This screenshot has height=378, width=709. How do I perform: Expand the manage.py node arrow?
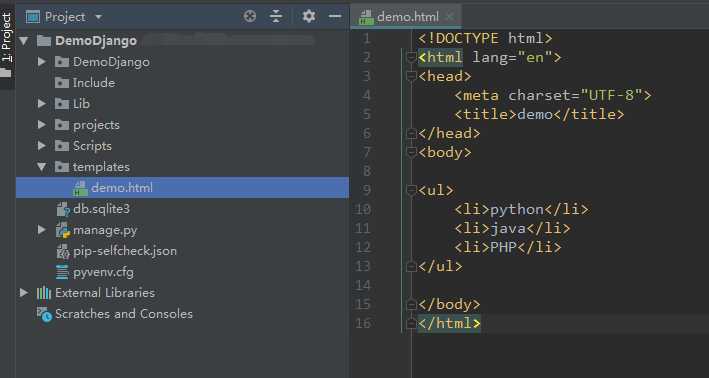pyautogui.click(x=42, y=230)
